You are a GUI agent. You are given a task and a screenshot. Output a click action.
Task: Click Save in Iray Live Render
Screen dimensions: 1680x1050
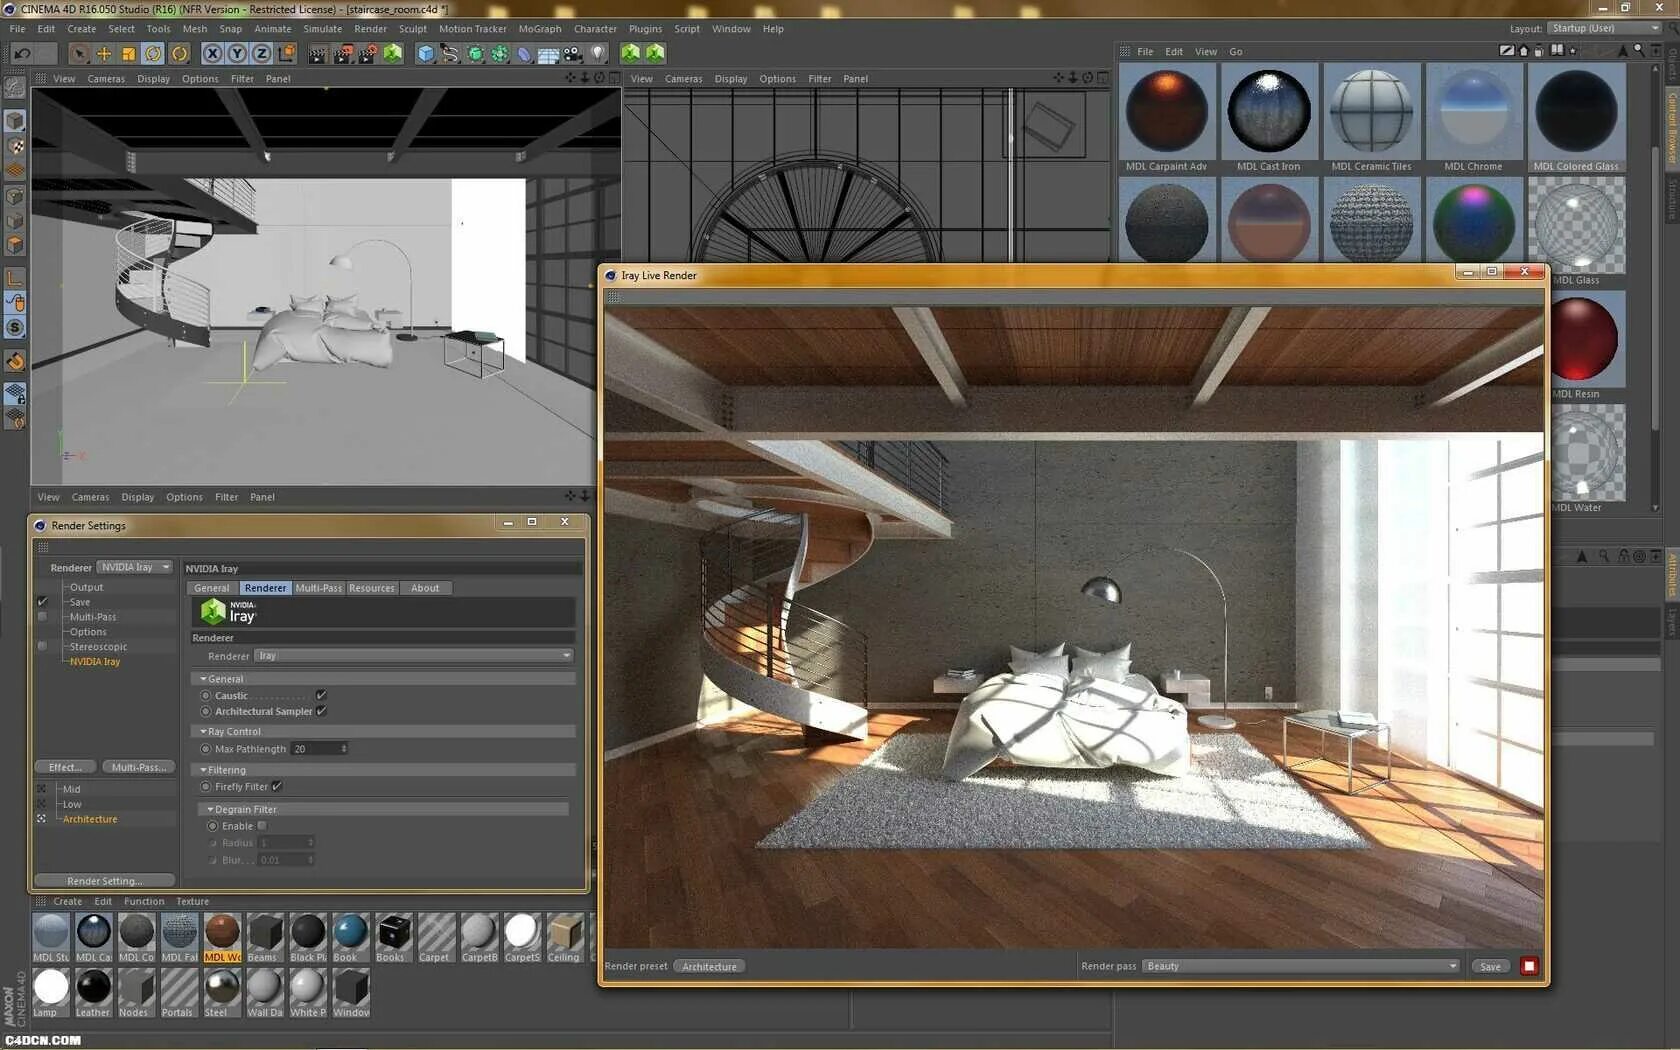tap(1490, 966)
